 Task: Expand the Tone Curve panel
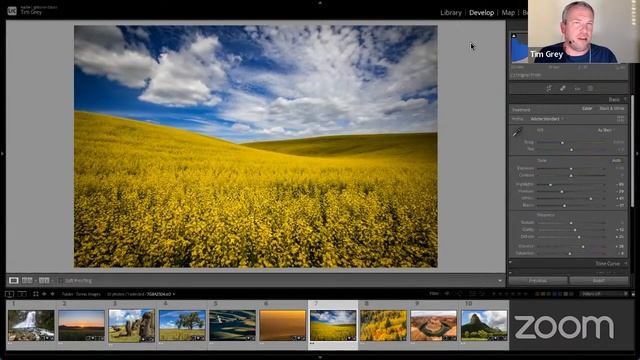(x=568, y=264)
